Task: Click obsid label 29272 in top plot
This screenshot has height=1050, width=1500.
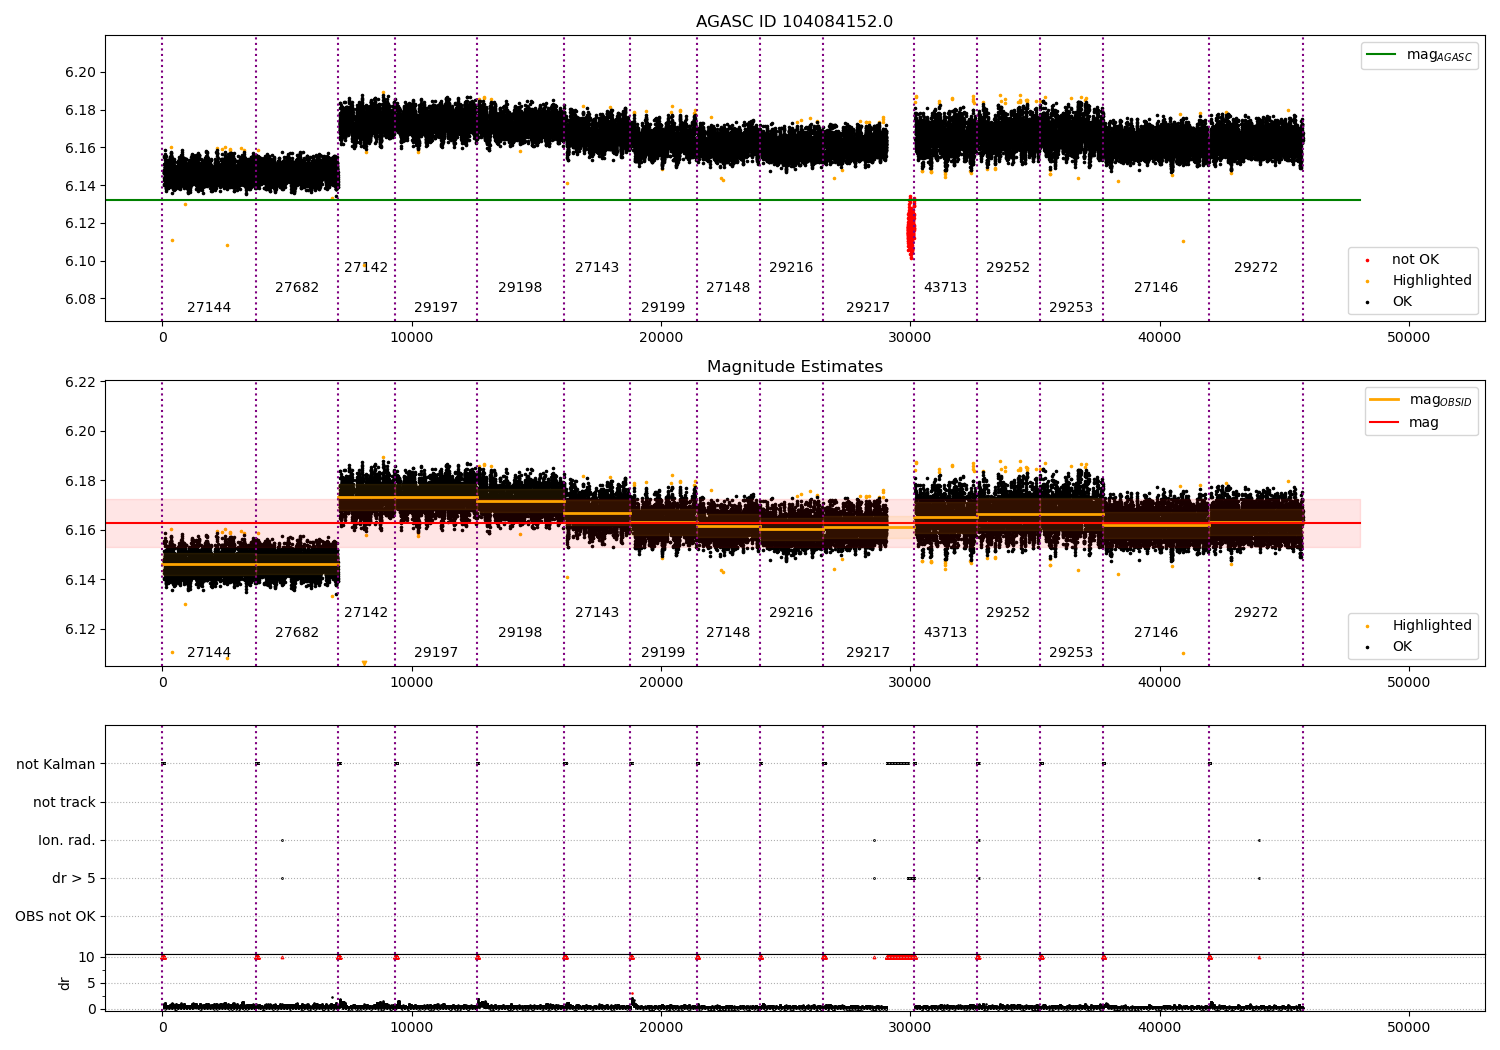Action: point(1256,268)
